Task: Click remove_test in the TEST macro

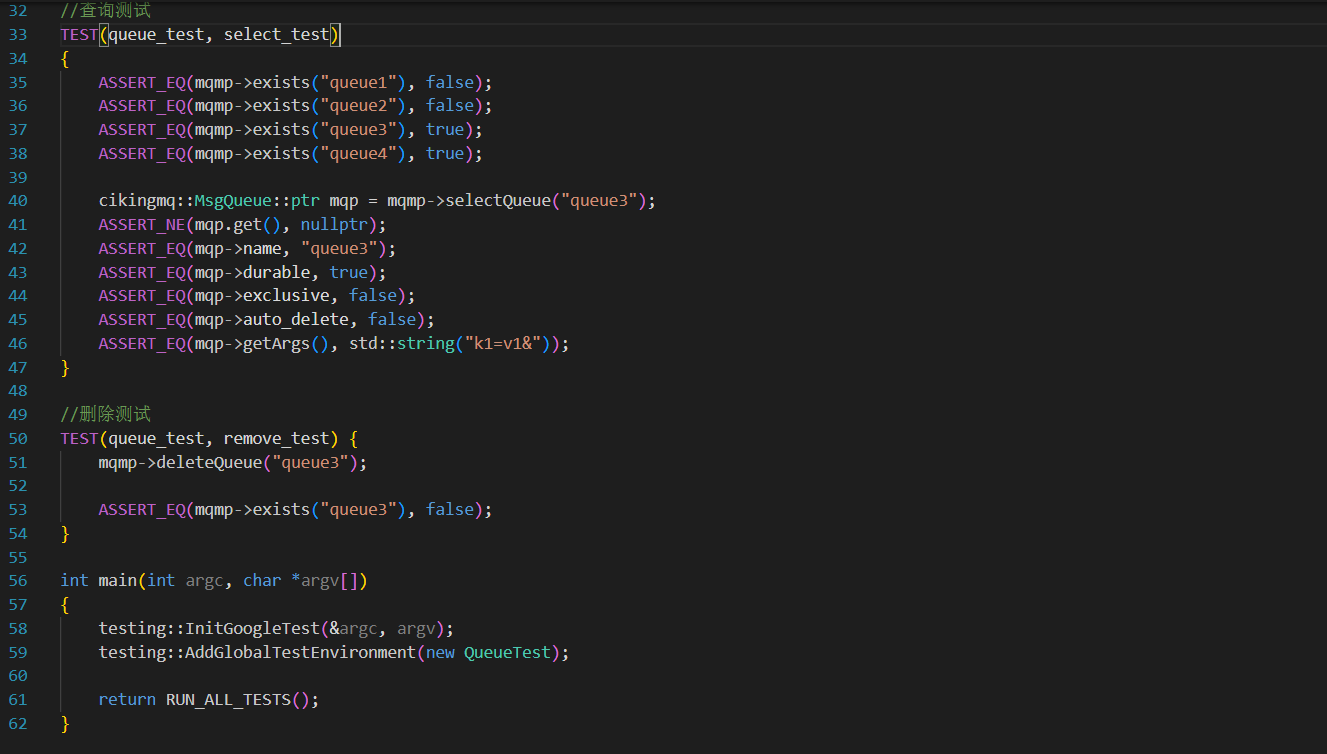Action: 276,438
